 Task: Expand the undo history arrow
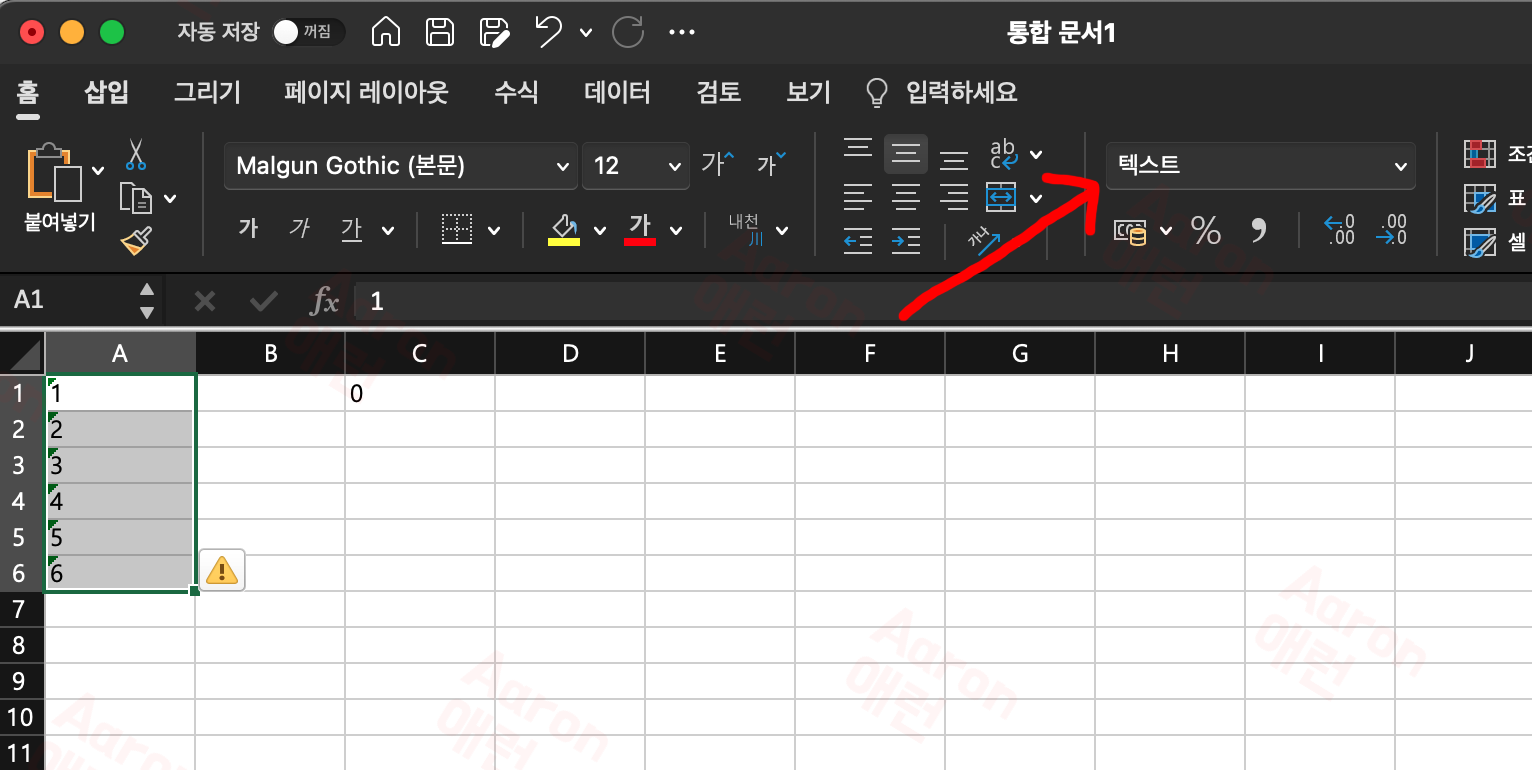pos(586,32)
